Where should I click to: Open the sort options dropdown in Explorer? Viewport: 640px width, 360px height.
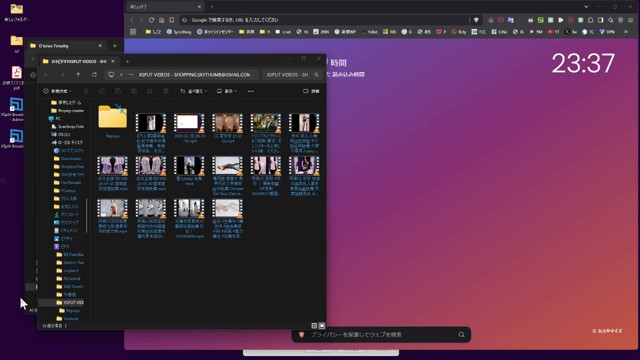(193, 91)
